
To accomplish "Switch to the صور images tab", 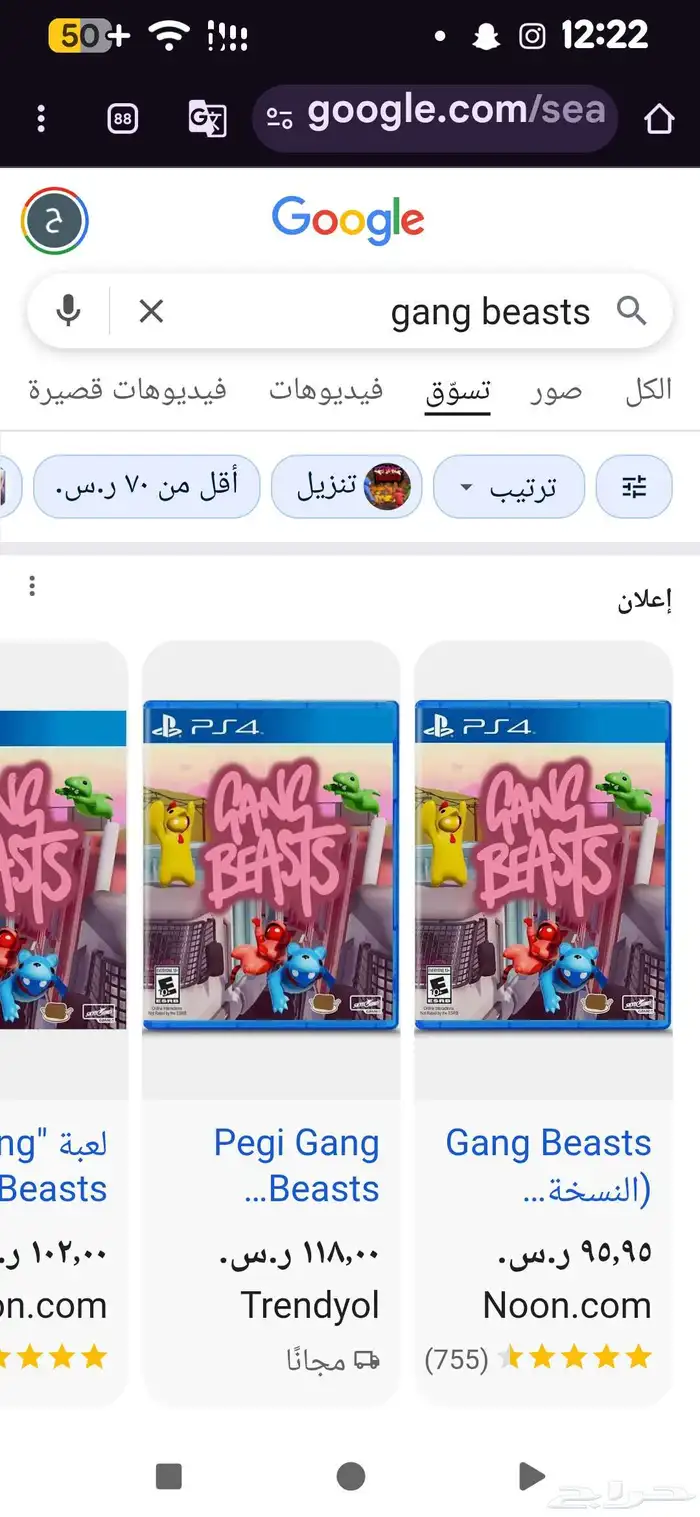I will pyautogui.click(x=555, y=390).
